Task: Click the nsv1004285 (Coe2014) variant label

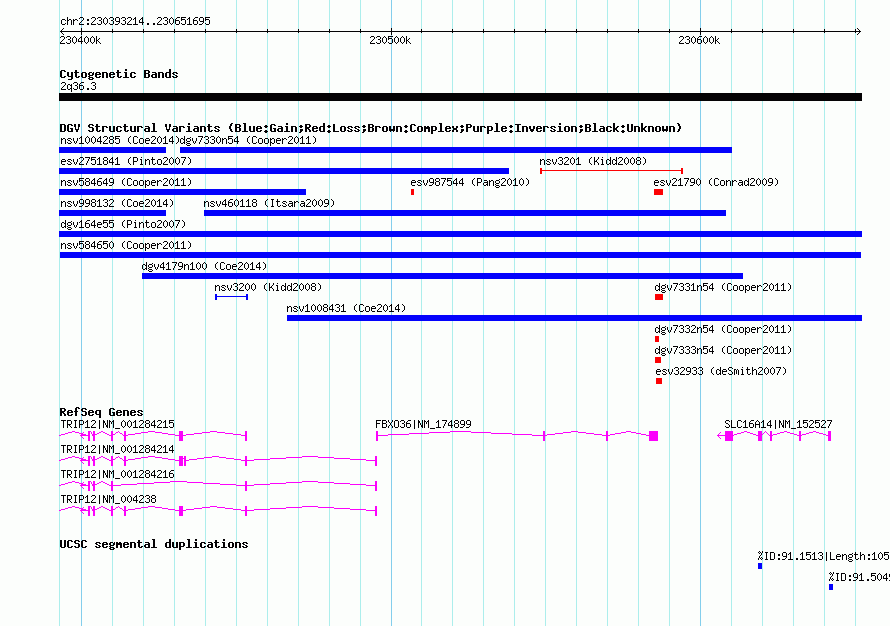Action: pos(119,140)
